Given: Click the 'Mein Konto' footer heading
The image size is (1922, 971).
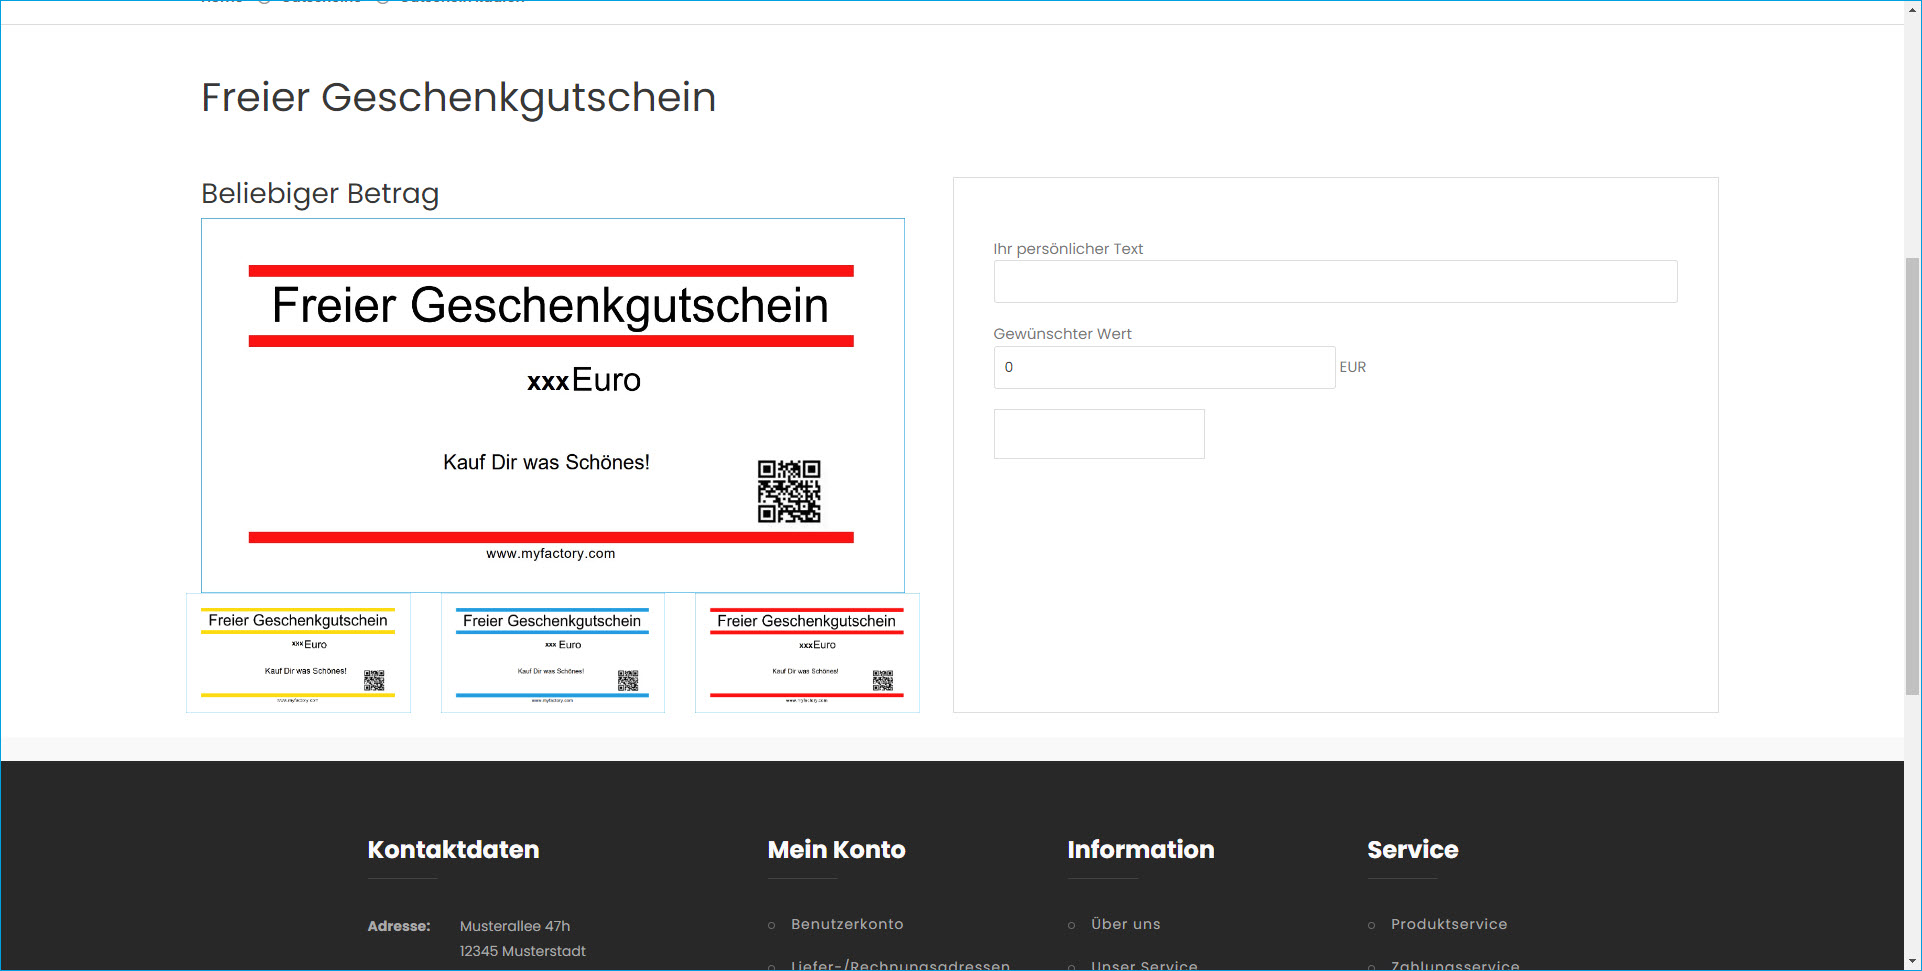Looking at the screenshot, I should pos(836,850).
